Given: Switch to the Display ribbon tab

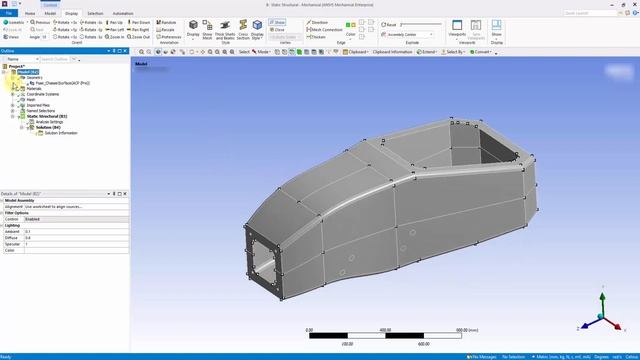Looking at the screenshot, I should (x=71, y=13).
